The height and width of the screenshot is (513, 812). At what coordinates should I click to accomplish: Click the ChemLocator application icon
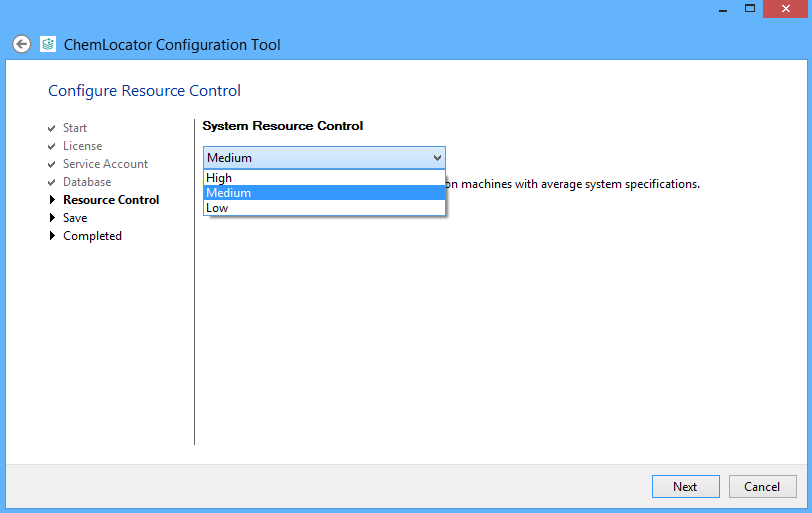click(48, 44)
